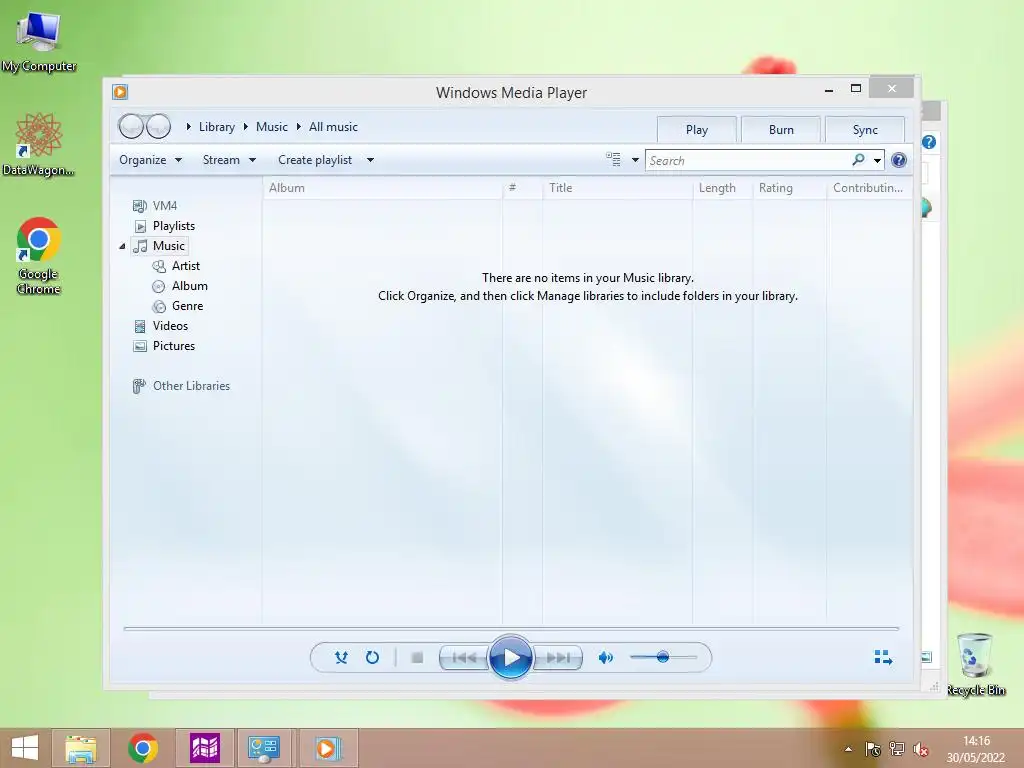Open the Play tab
Image resolution: width=1024 pixels, height=768 pixels.
(697, 129)
